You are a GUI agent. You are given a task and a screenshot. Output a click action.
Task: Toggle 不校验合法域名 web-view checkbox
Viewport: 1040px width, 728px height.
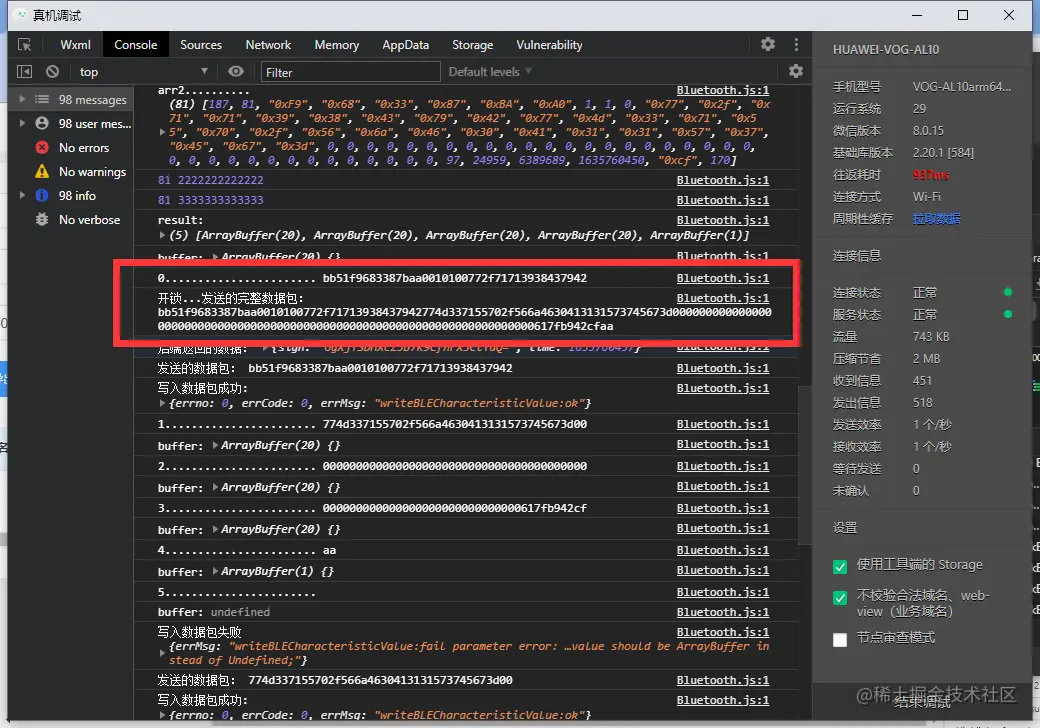click(840, 598)
